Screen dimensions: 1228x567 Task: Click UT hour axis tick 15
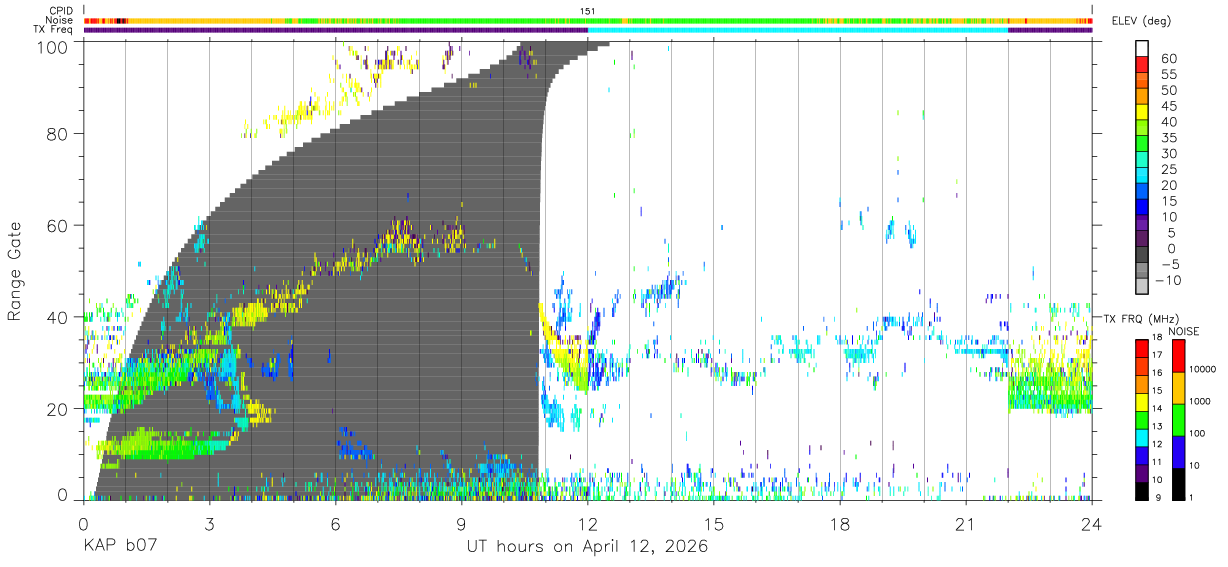coord(714,523)
